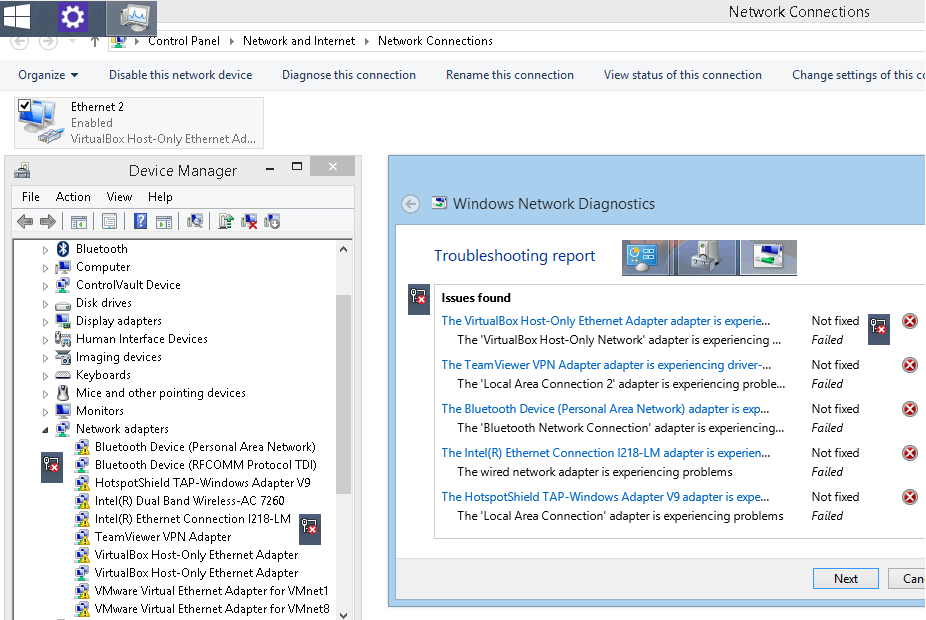Click Network and Internet breadcrumb
Image resolution: width=926 pixels, height=620 pixels.
coord(299,41)
